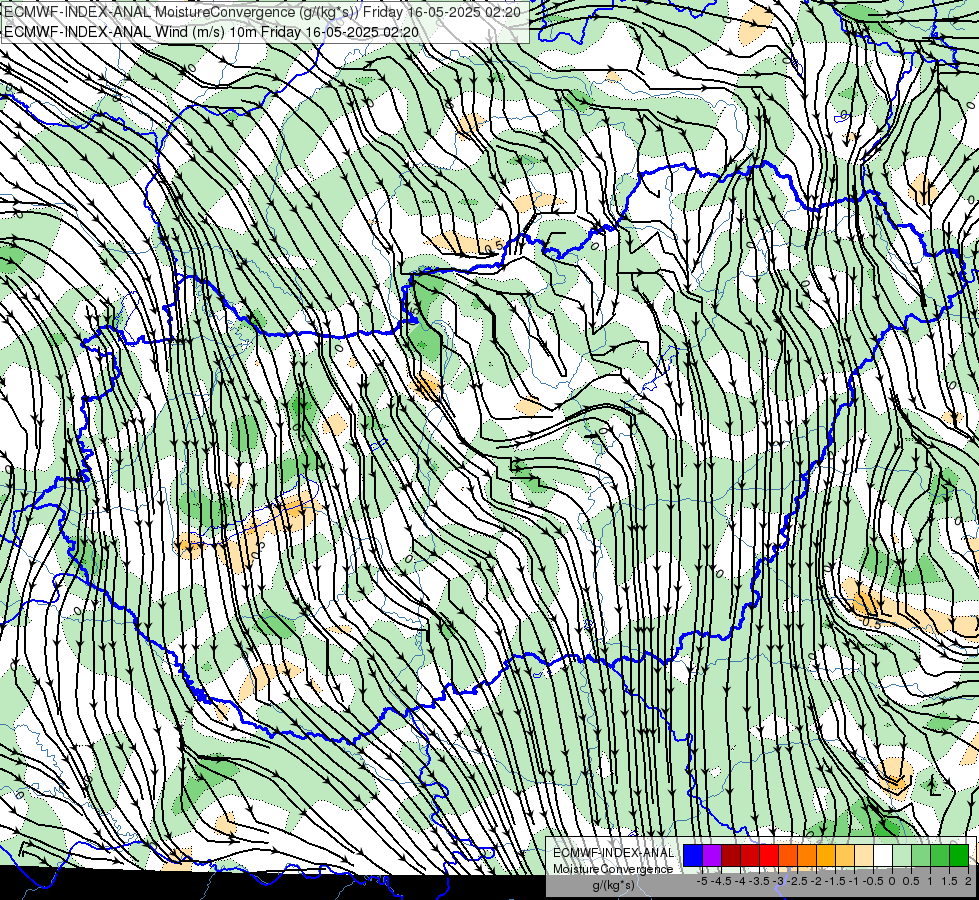
Task: Click the Wind (m/s) 10m title line
Action: (x=211, y=31)
